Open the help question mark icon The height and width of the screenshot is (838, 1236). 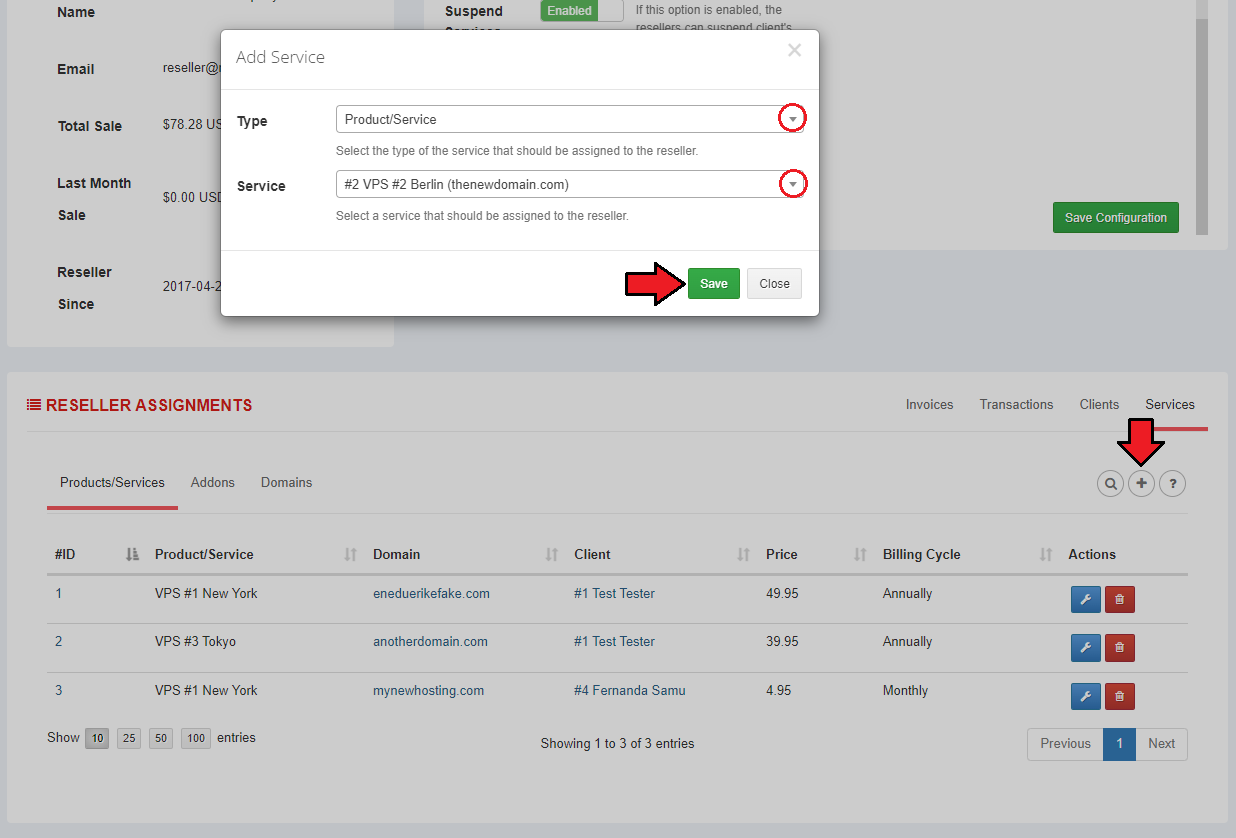pyautogui.click(x=1173, y=484)
